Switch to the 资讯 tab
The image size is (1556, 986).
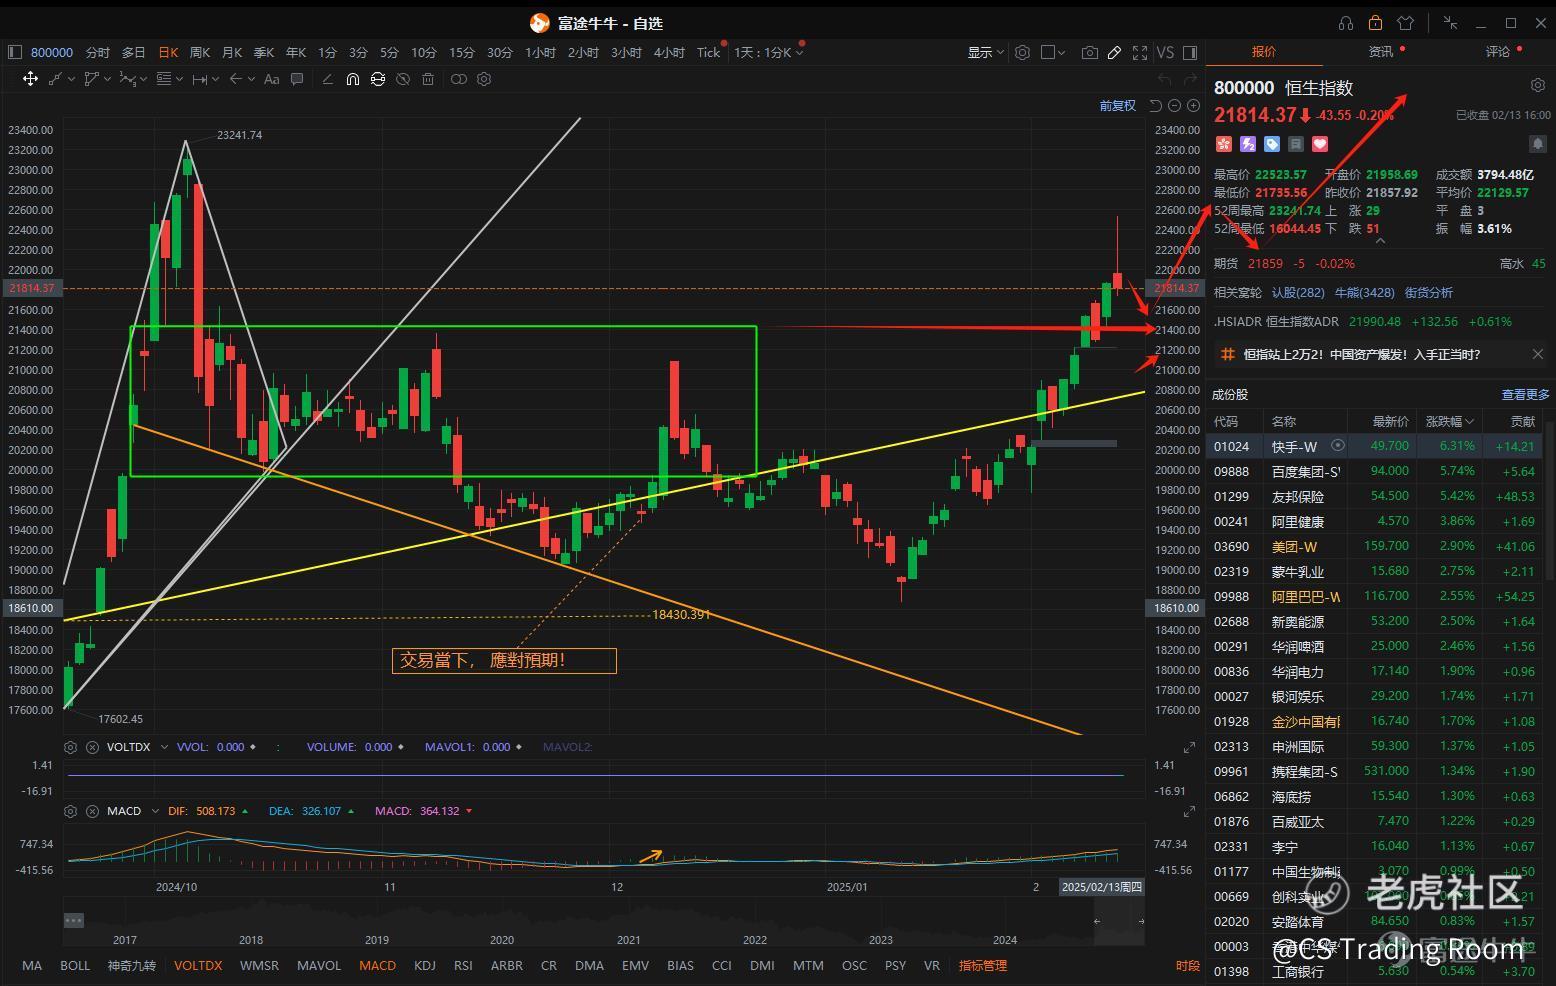pos(1381,52)
